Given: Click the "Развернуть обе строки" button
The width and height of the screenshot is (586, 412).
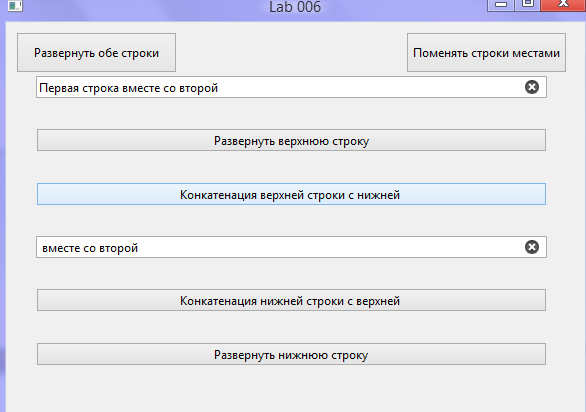Looking at the screenshot, I should pos(96,52).
